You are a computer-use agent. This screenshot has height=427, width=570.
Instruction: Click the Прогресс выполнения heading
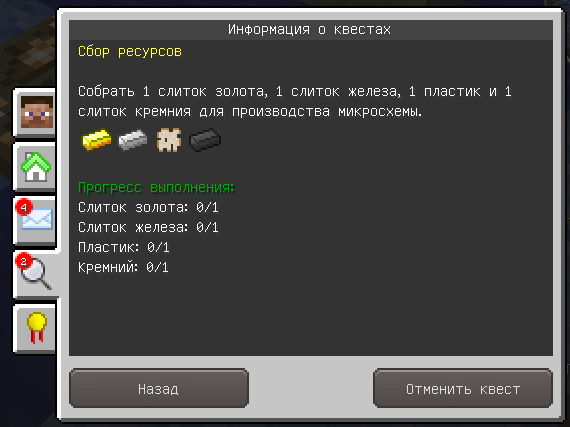[x=157, y=188]
